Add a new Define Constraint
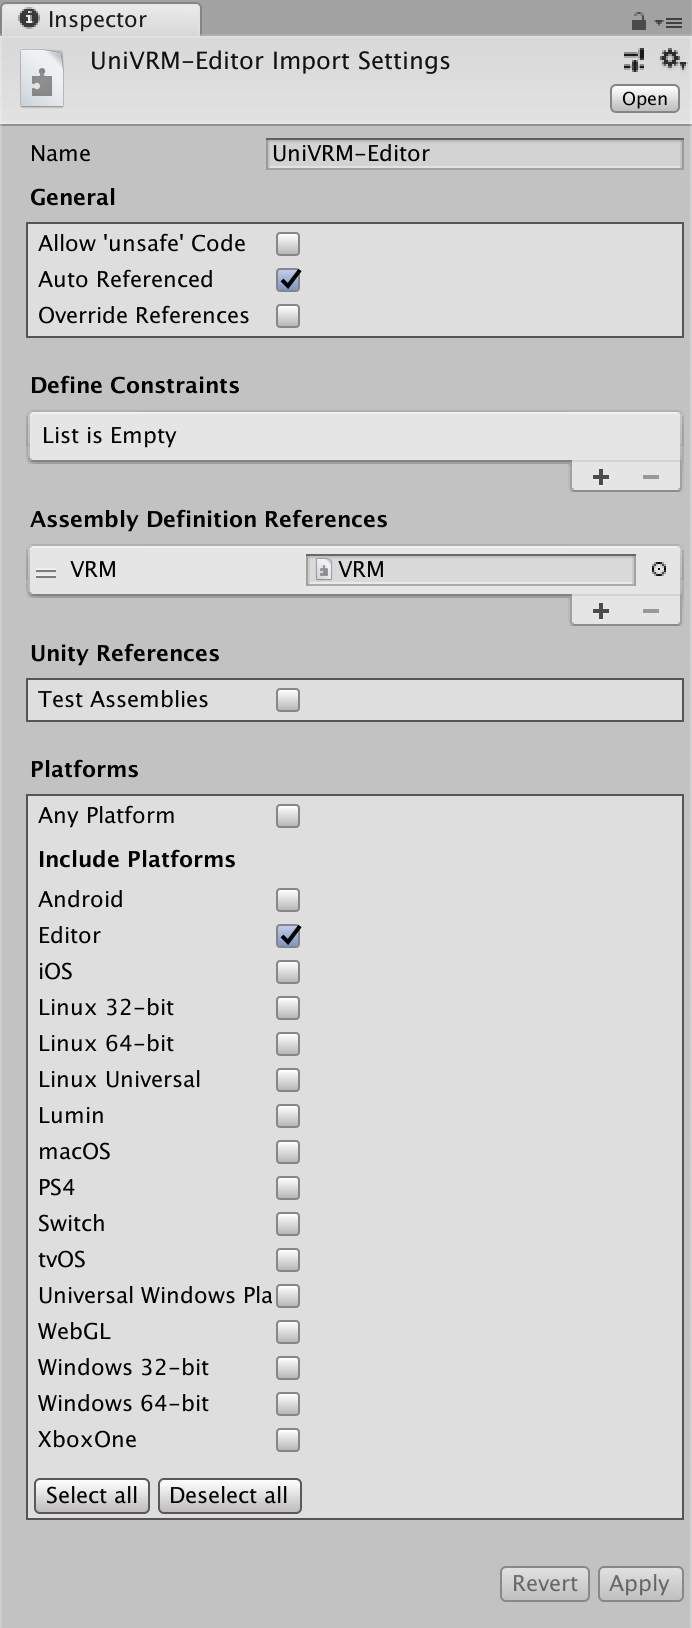Screen dimensions: 692x1628 coord(601,477)
